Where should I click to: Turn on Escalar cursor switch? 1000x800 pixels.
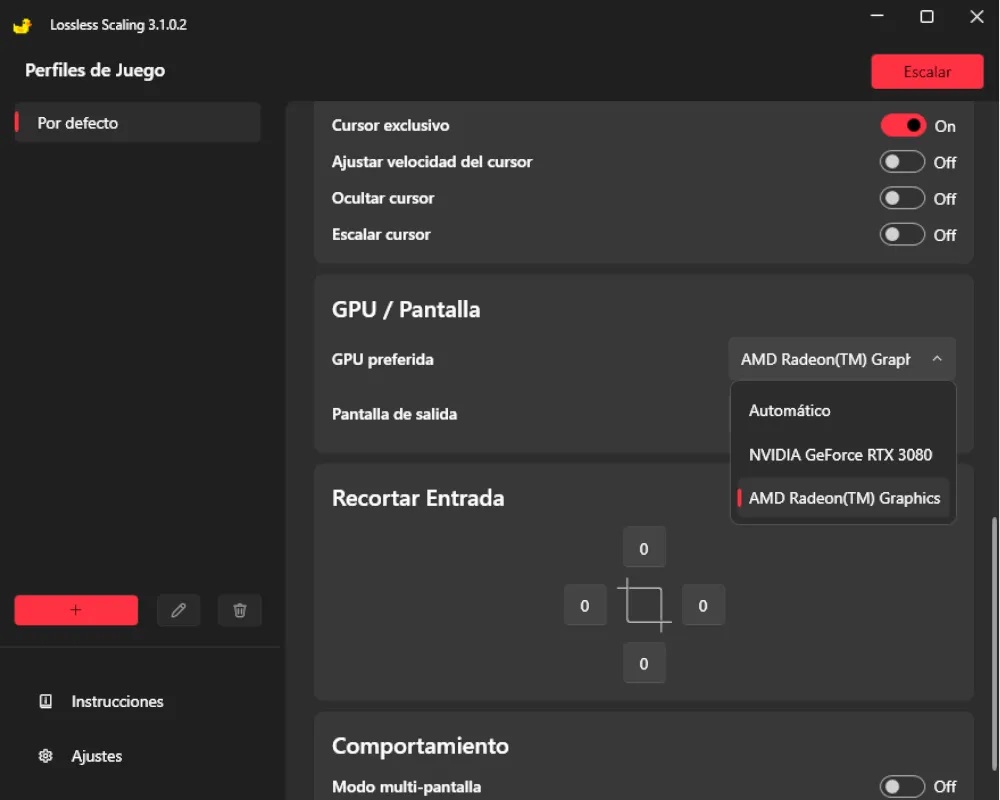(902, 235)
